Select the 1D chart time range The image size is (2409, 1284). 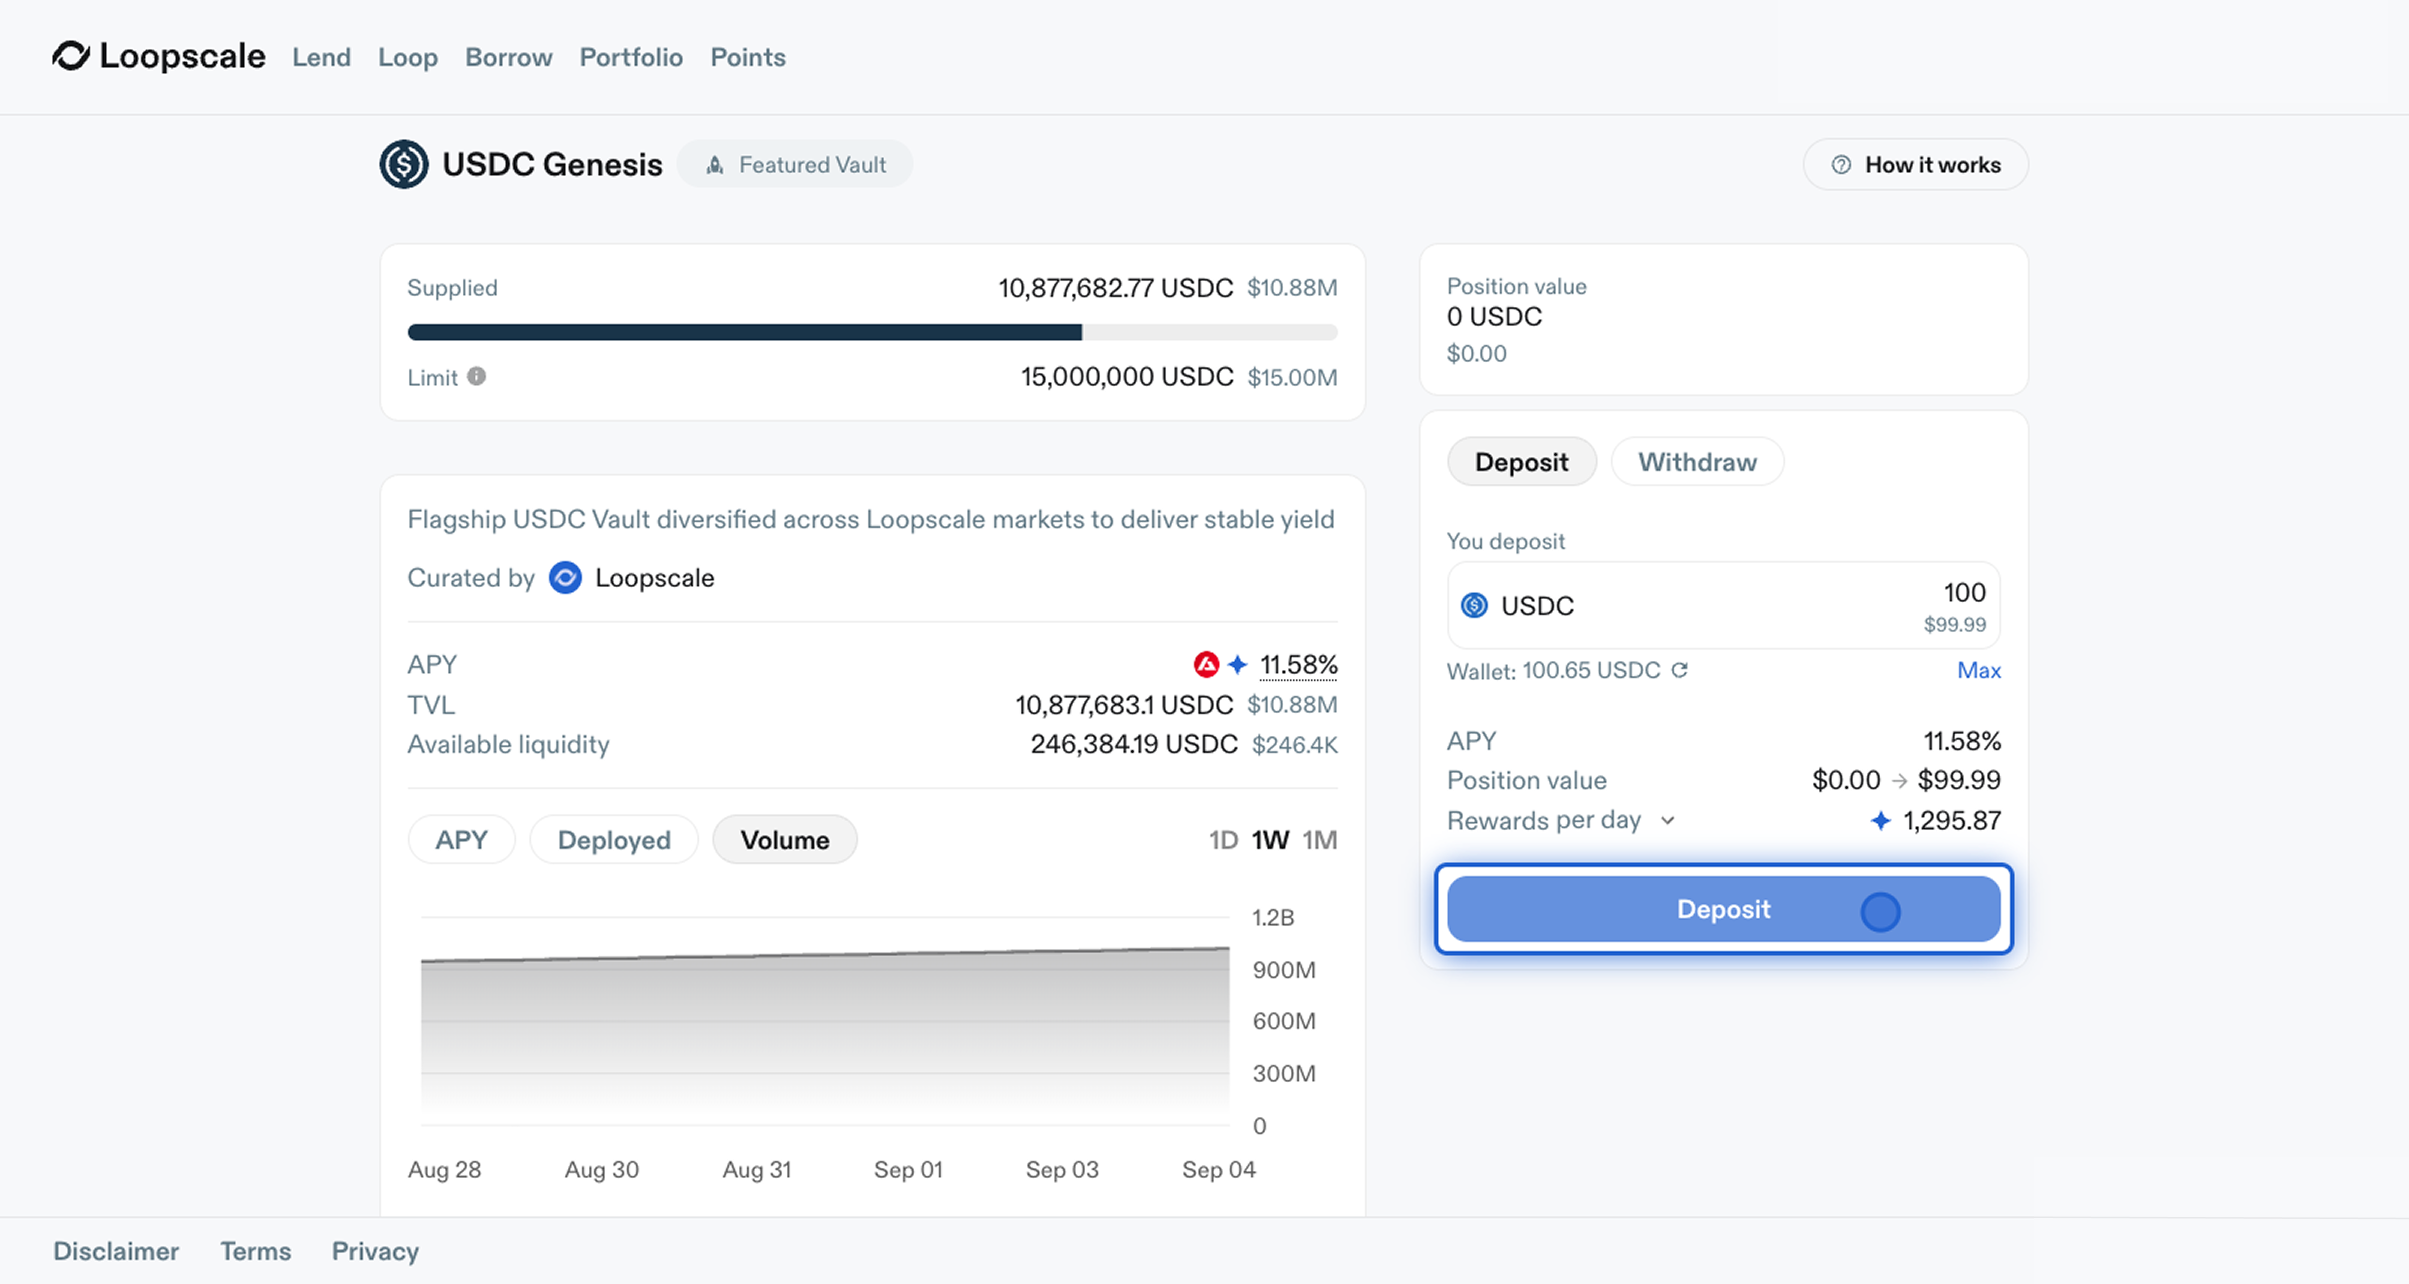click(1222, 840)
